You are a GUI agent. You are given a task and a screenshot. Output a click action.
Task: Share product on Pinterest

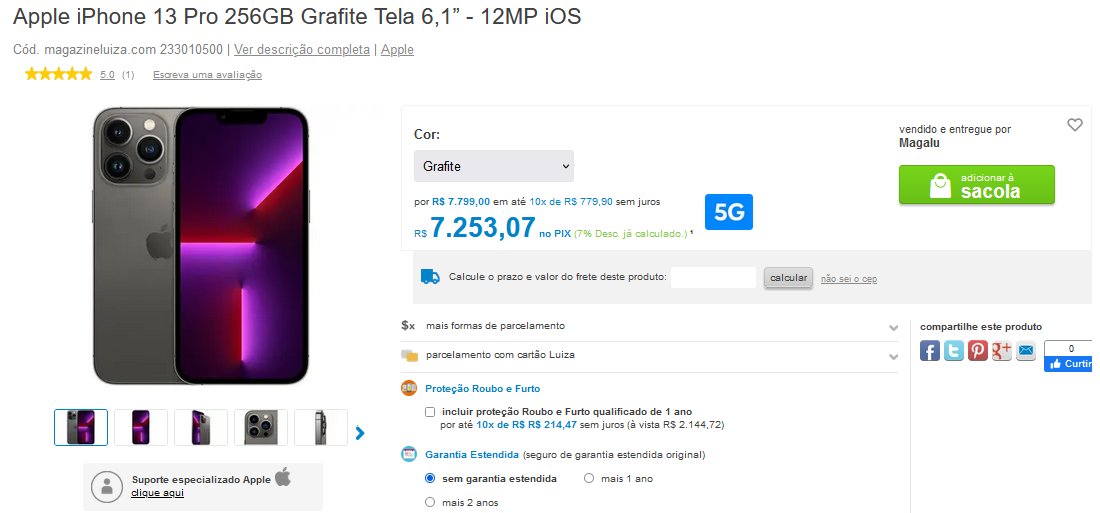977,350
